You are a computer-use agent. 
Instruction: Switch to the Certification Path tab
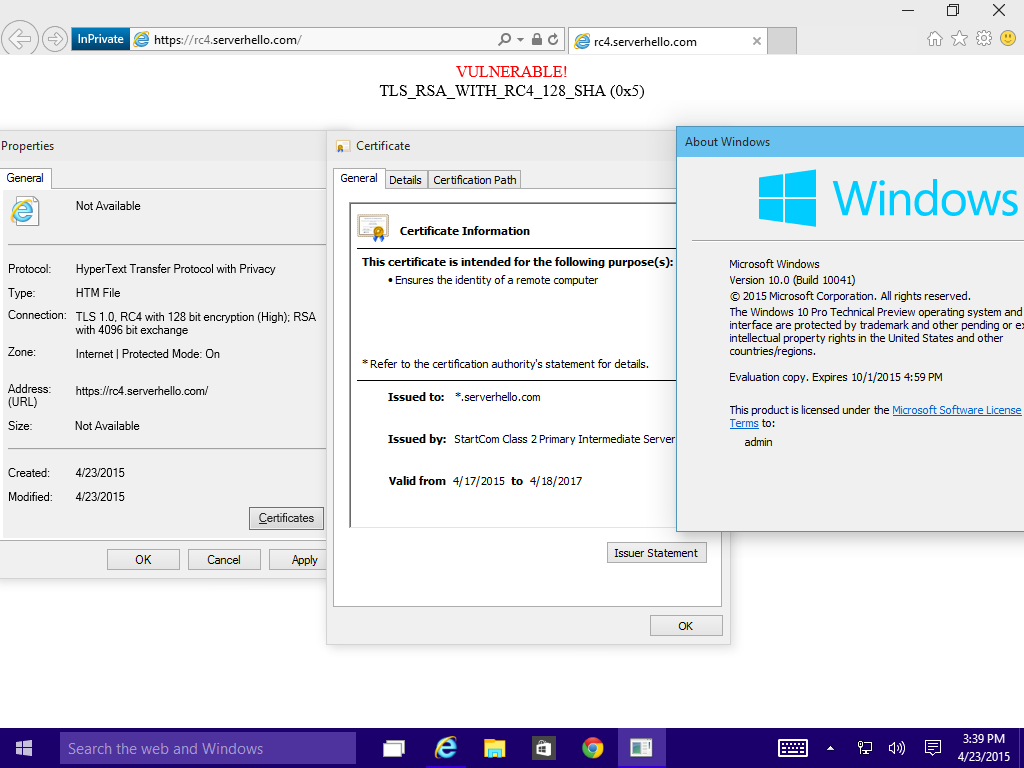[475, 180]
